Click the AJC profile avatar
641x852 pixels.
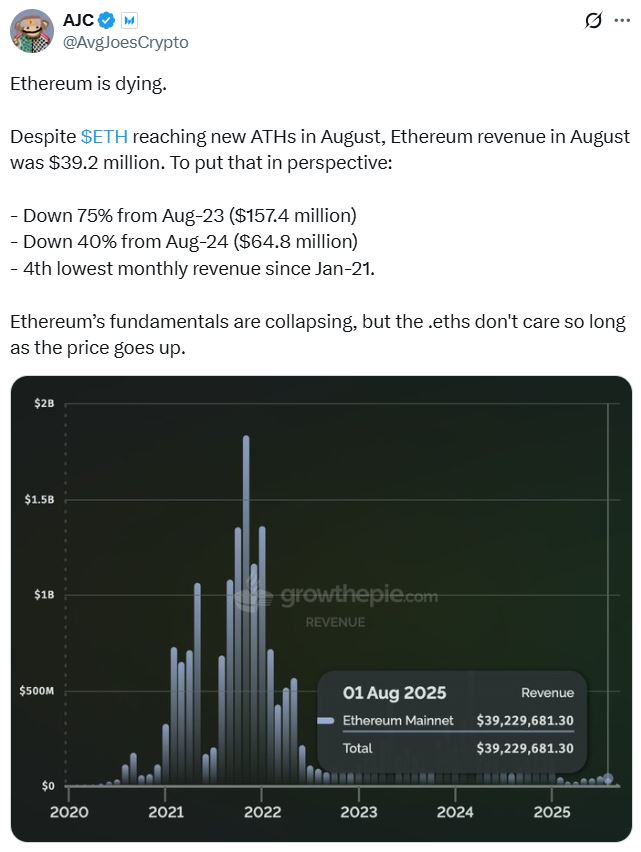coord(31,30)
